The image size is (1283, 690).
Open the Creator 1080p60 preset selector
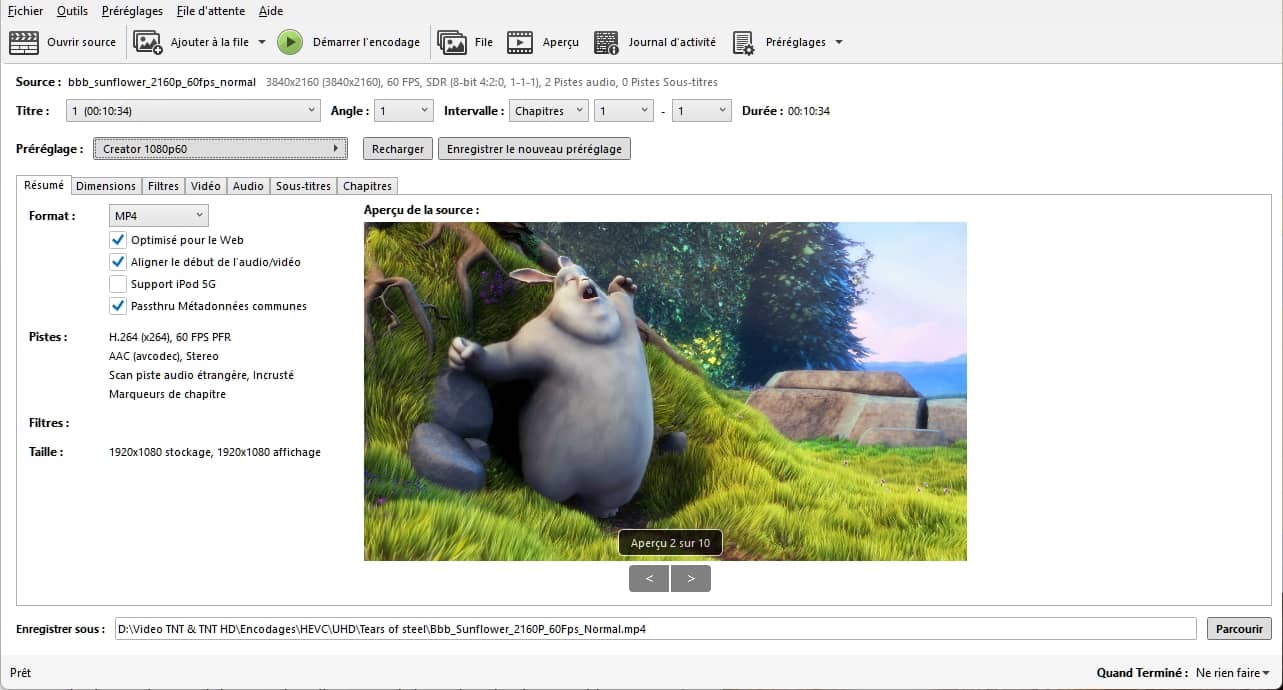click(x=220, y=149)
